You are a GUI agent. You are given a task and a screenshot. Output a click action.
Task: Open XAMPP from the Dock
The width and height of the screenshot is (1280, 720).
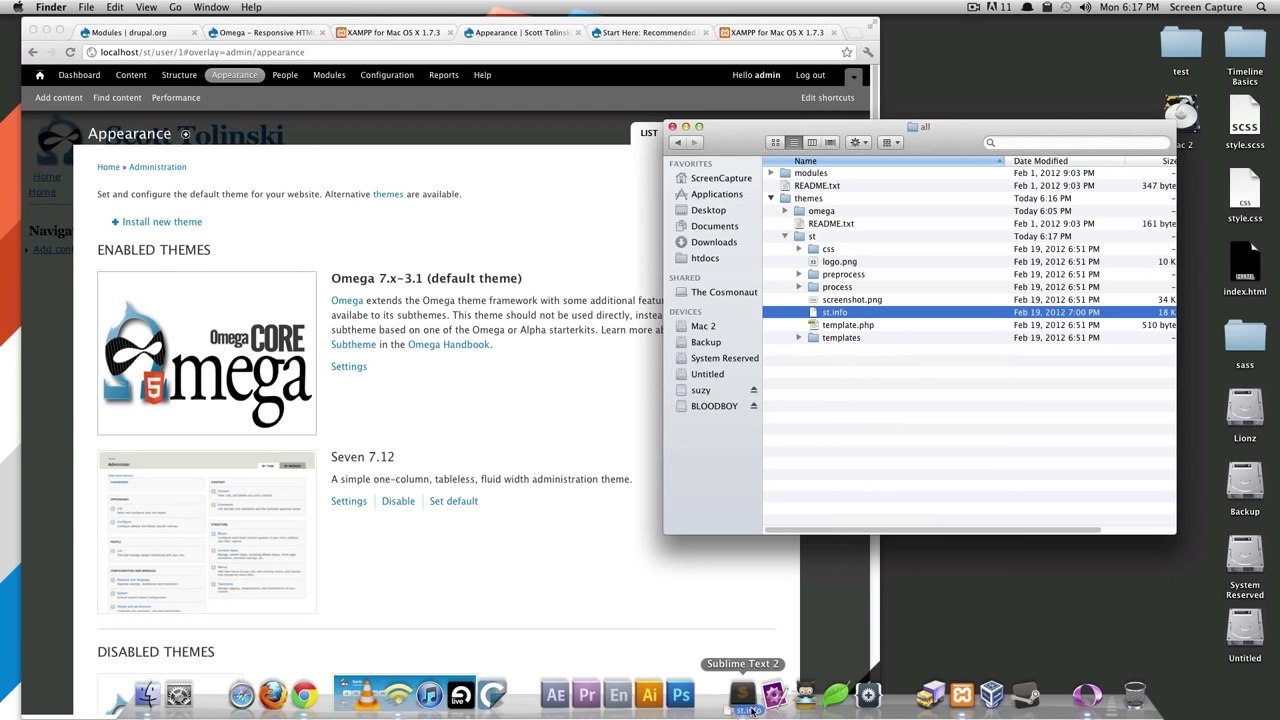coord(962,694)
